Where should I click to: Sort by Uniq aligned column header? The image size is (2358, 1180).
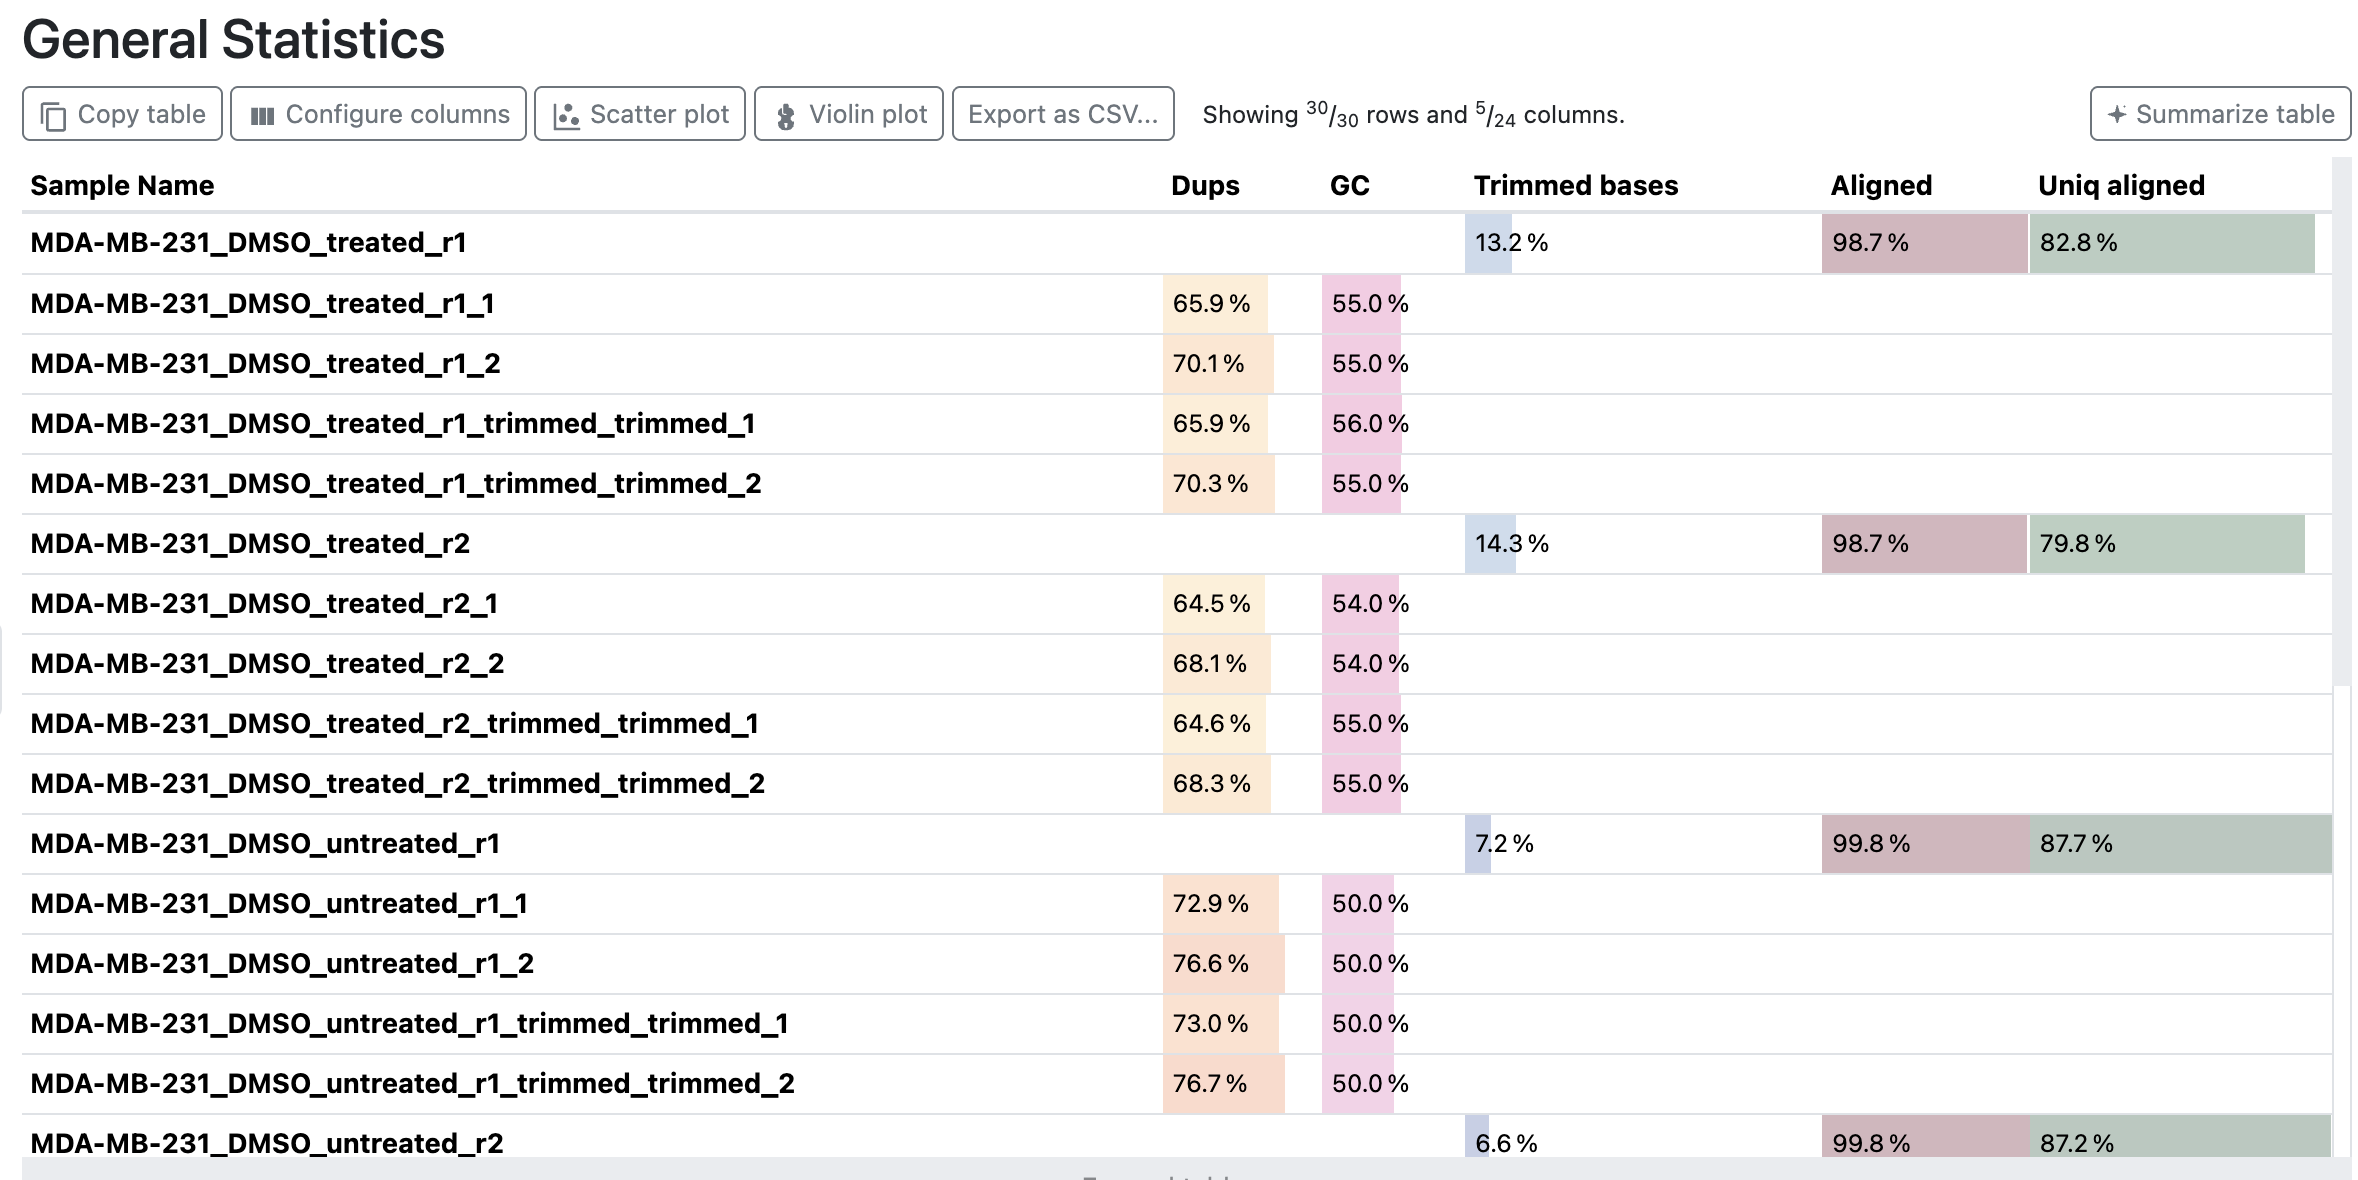[x=2121, y=185]
